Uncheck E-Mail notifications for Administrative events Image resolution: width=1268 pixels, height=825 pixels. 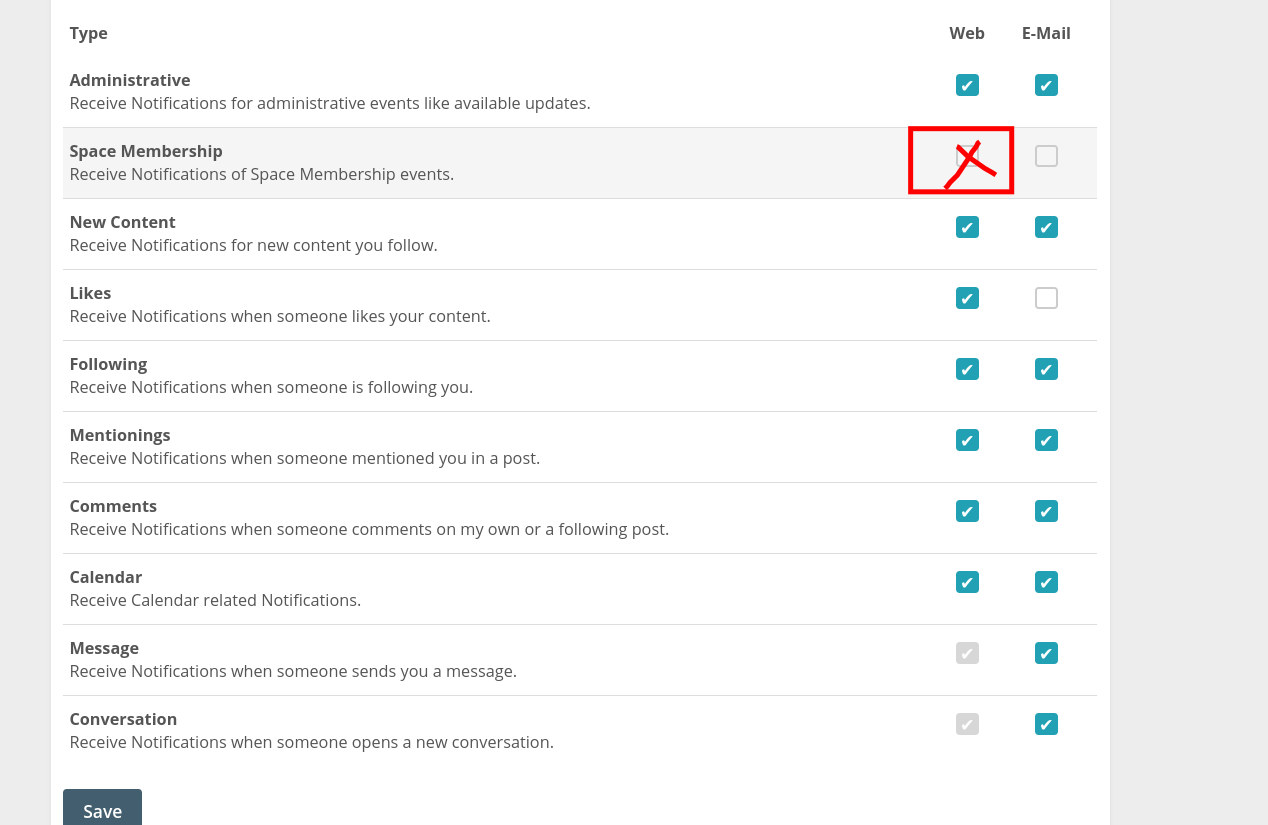(1046, 85)
